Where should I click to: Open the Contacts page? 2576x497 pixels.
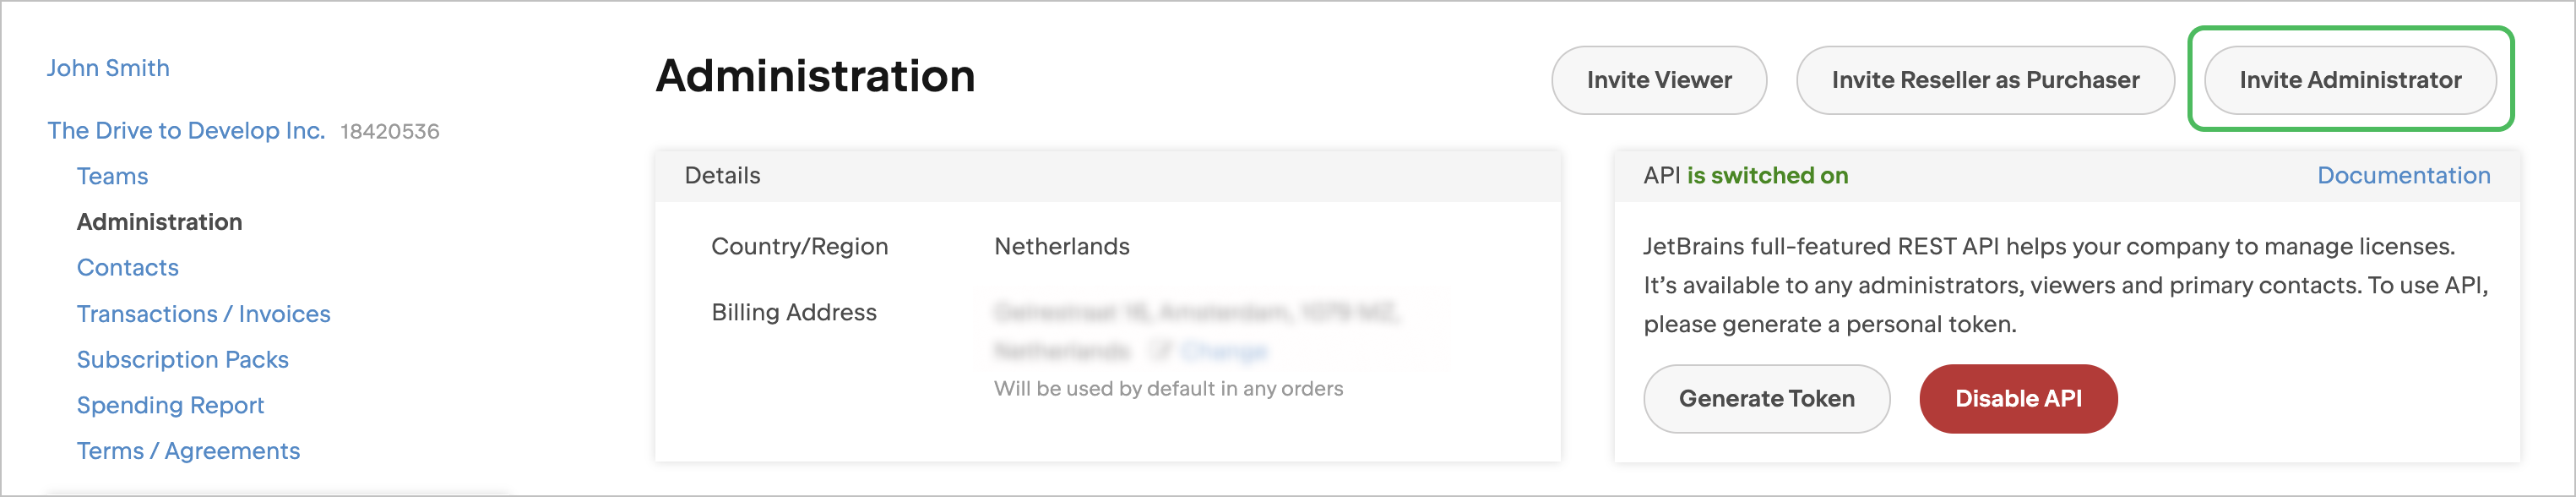click(127, 268)
